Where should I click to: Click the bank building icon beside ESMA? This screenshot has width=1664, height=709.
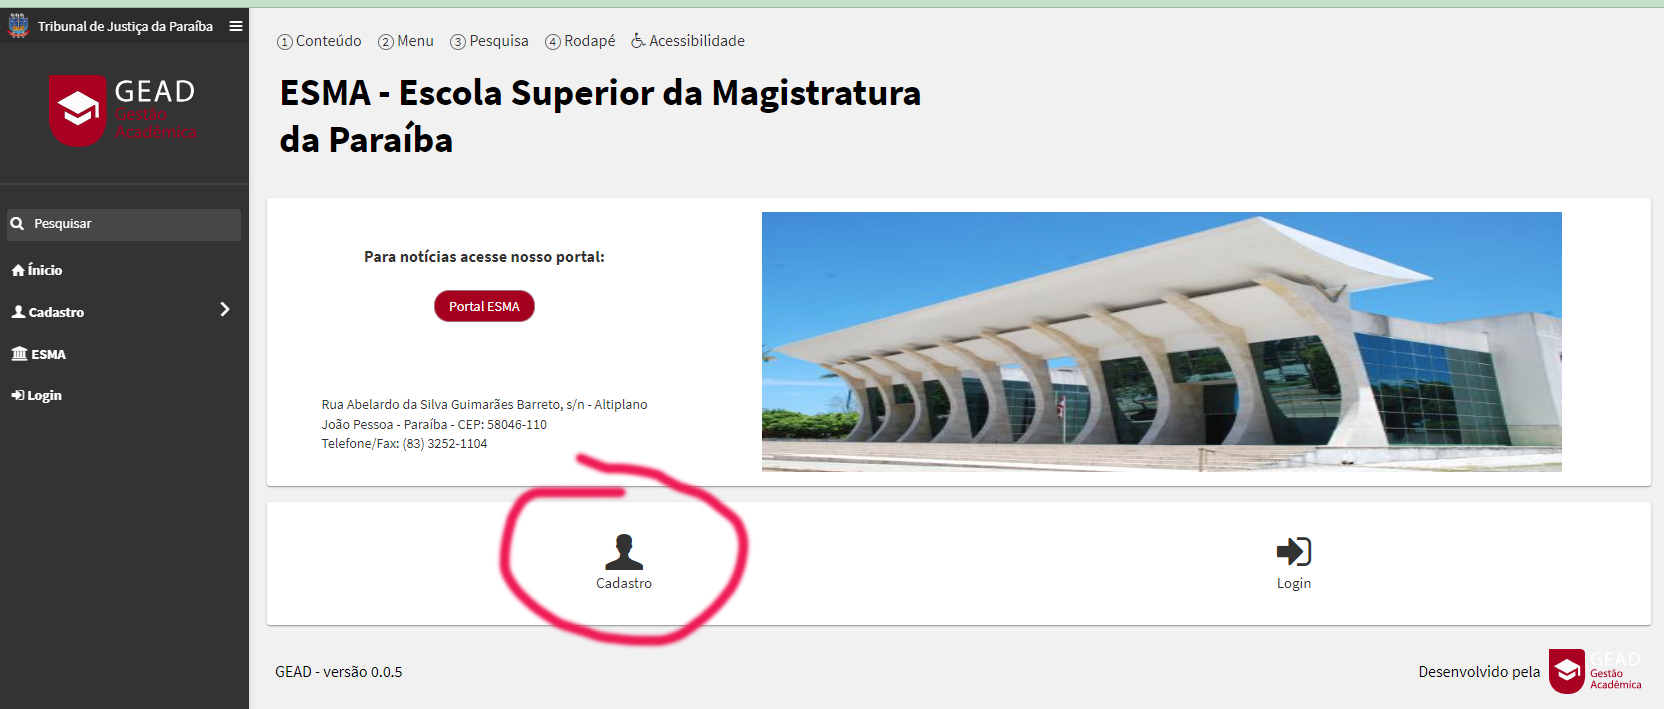pyautogui.click(x=19, y=353)
